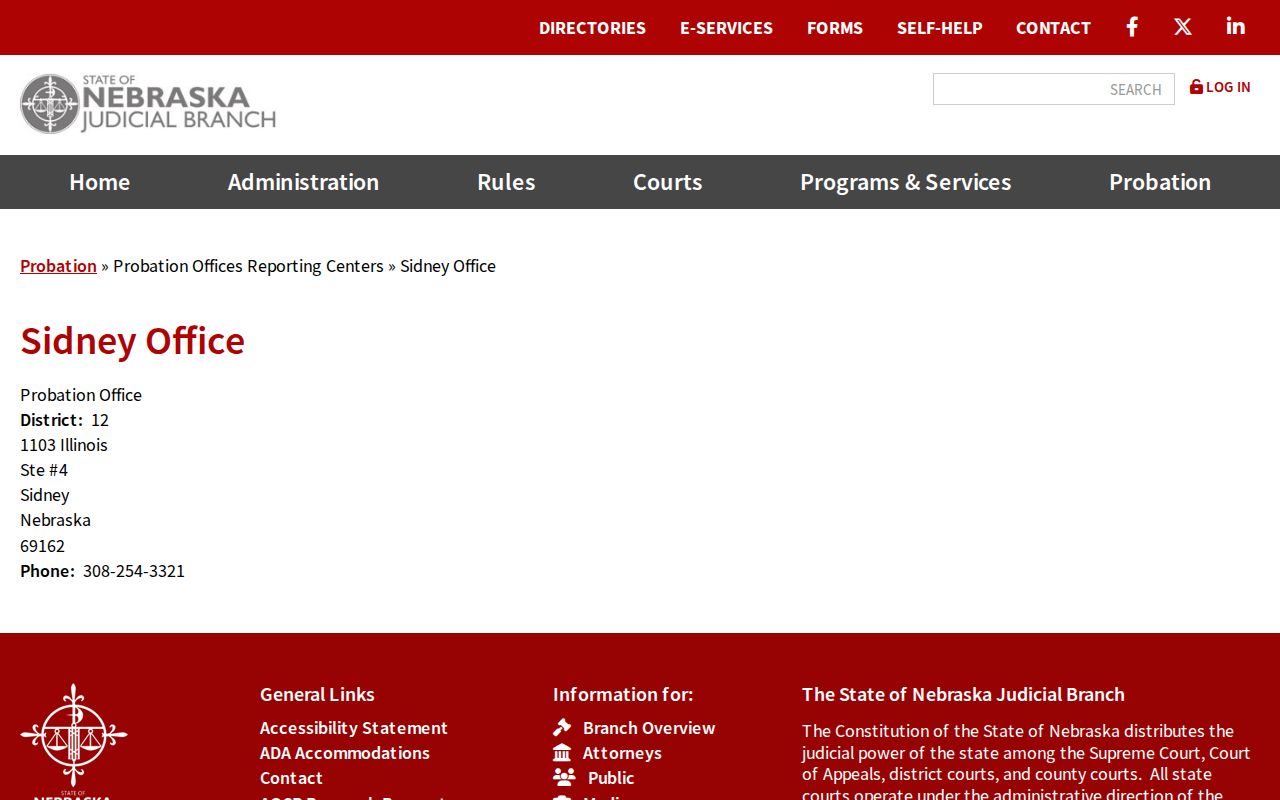Click Probation Offices Reporting Centers breadcrumb text

248,266
